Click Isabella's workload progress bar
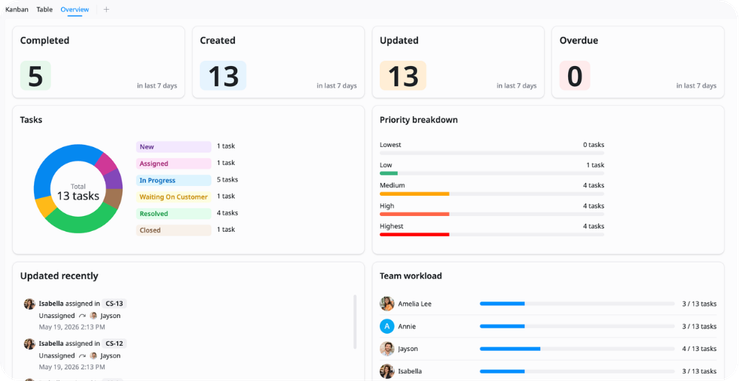Image resolution: width=740 pixels, height=381 pixels. pos(577,371)
